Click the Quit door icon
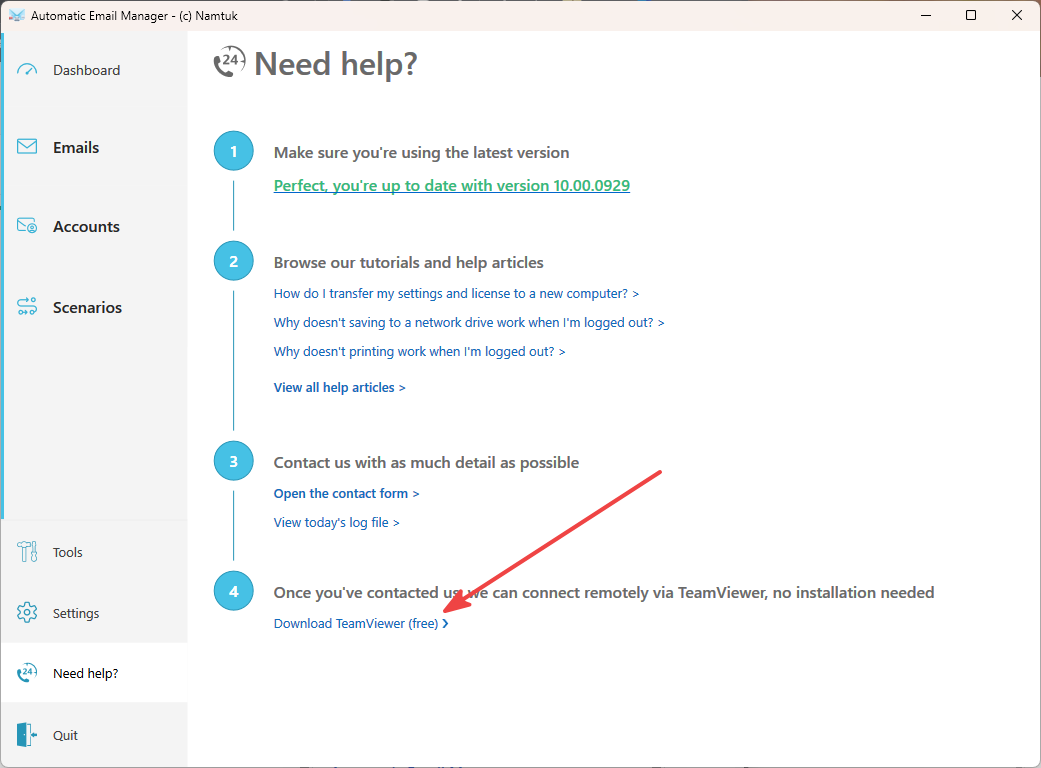Viewport: 1041px width, 768px height. pos(27,735)
